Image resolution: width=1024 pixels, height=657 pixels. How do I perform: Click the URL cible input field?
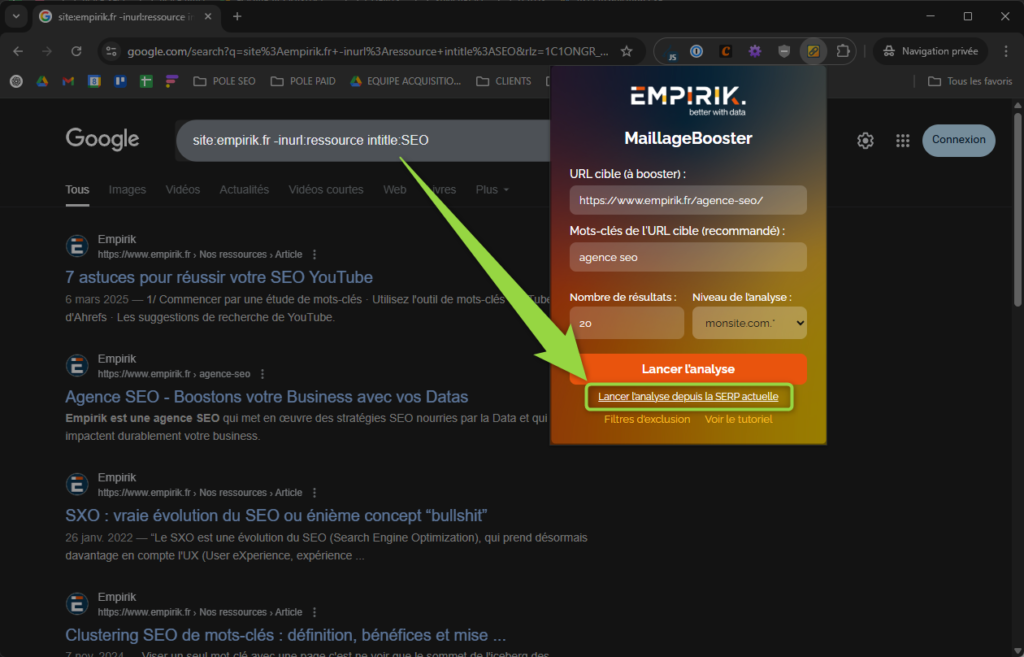pos(688,200)
